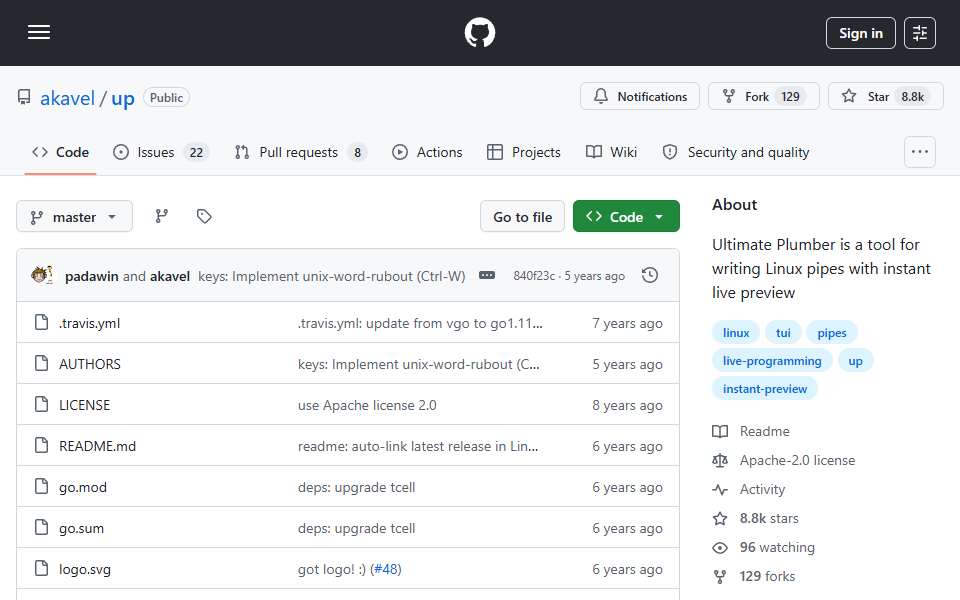Open the unix-word-rubout commit message
This screenshot has width=960, height=600.
[x=331, y=277]
